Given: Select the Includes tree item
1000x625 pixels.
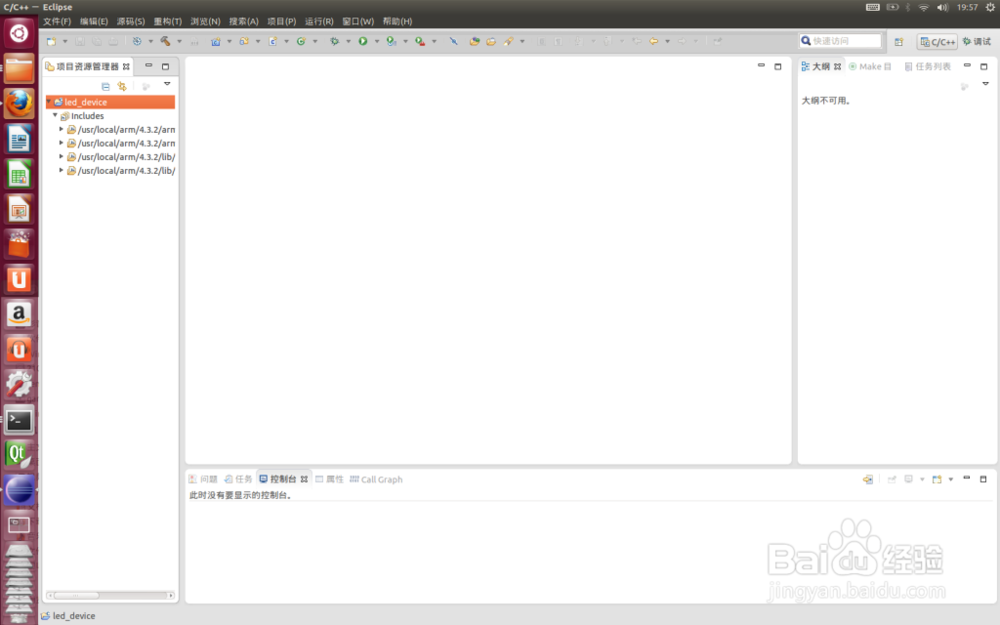Looking at the screenshot, I should pyautogui.click(x=87, y=116).
